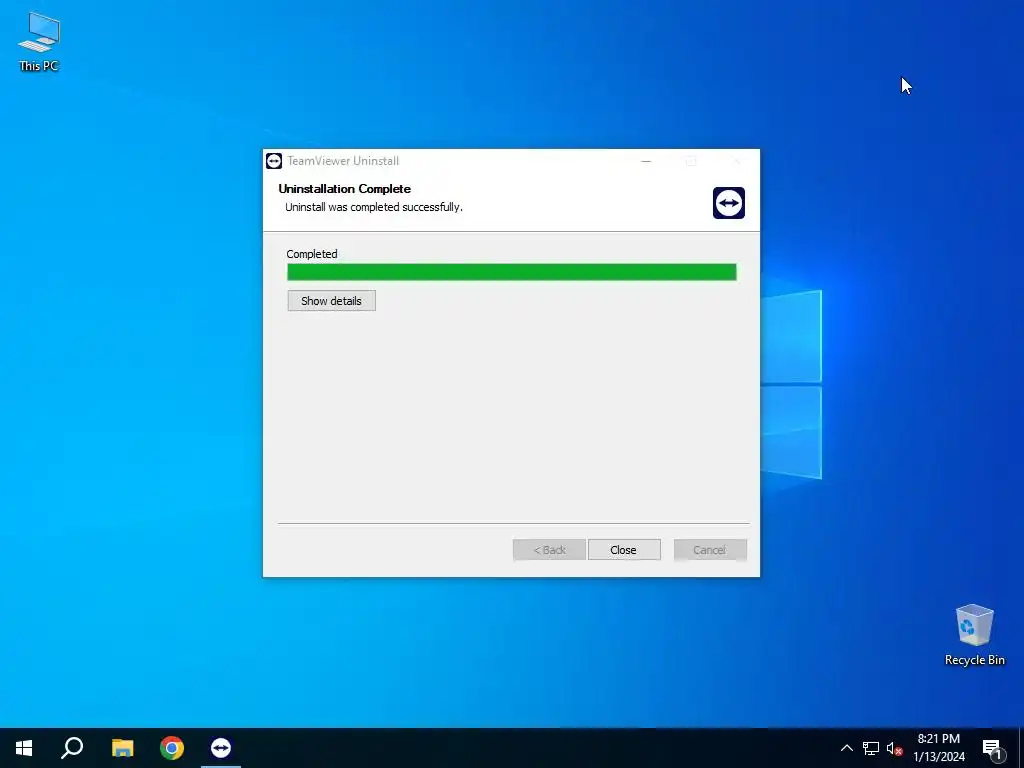Click the Completed status label
The image size is (1024, 768).
pyautogui.click(x=312, y=254)
